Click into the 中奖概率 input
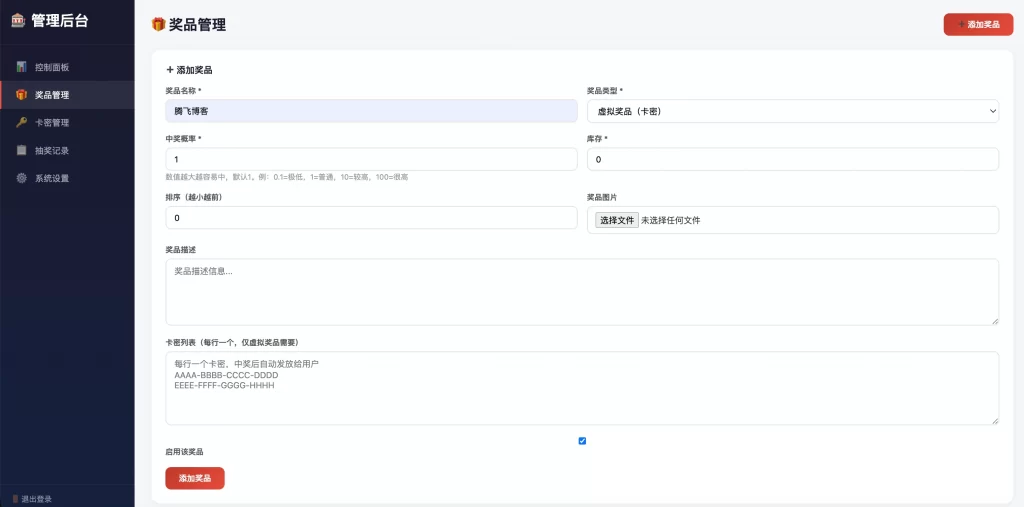Image resolution: width=1024 pixels, height=507 pixels. click(371, 159)
